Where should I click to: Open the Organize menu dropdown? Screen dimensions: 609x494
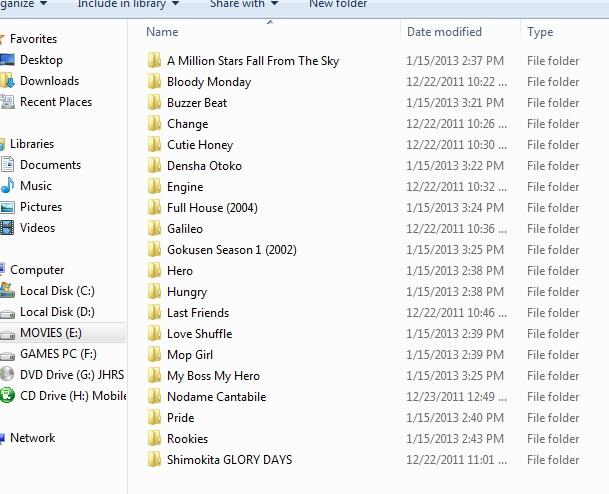pos(23,4)
